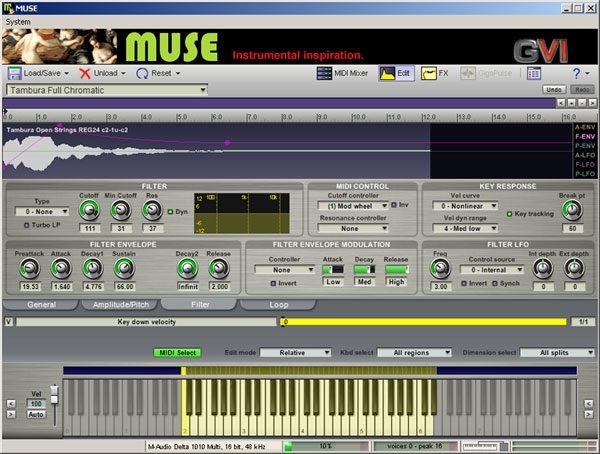This screenshot has width=600, height=454.
Task: Click the Load/Save floppy disk icon
Action: tap(15, 73)
